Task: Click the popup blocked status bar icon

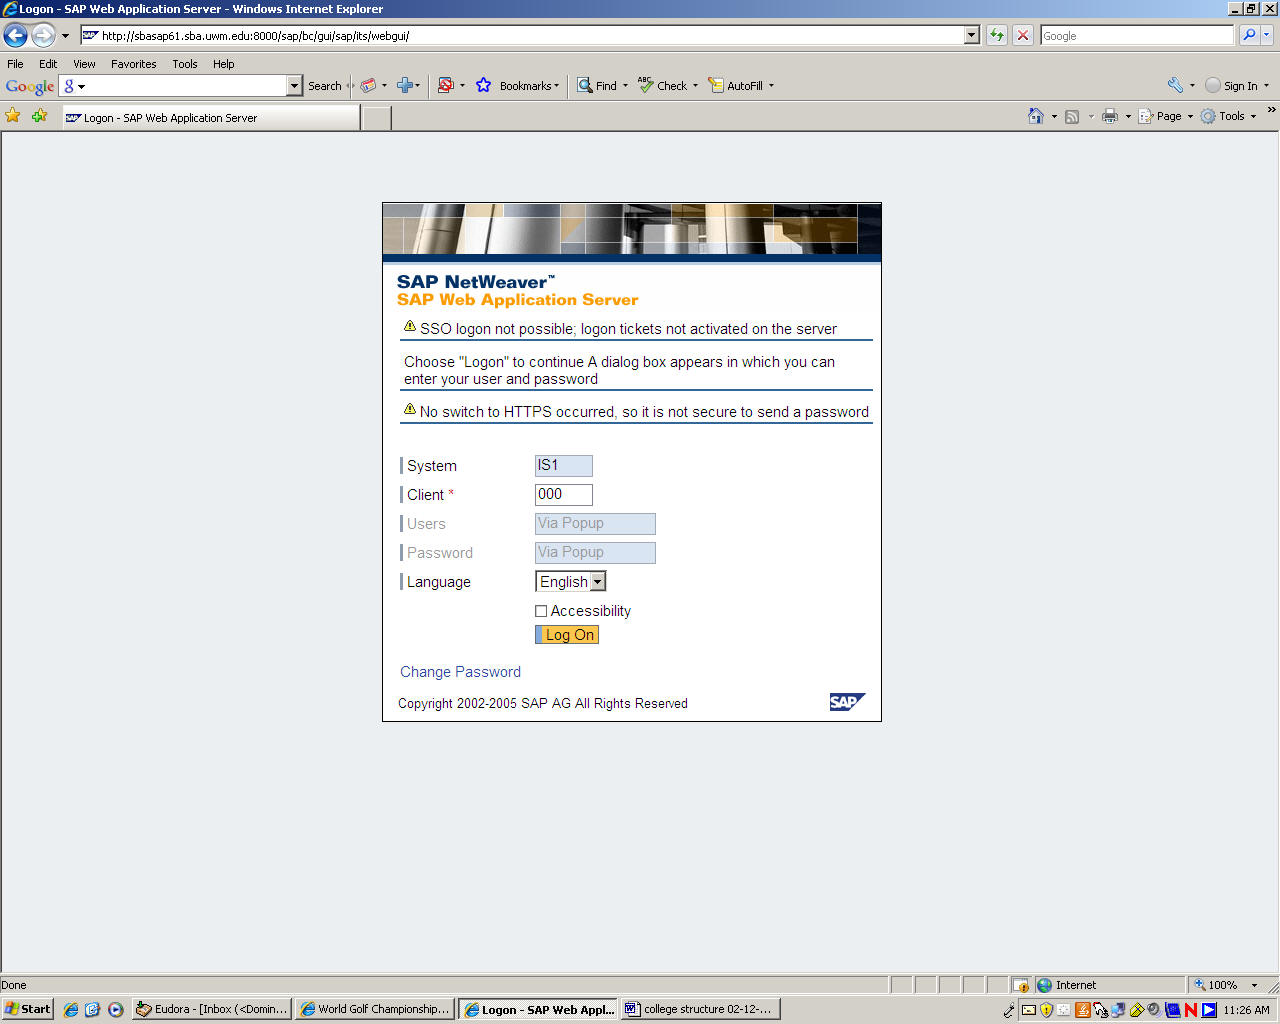Action: (x=1021, y=985)
